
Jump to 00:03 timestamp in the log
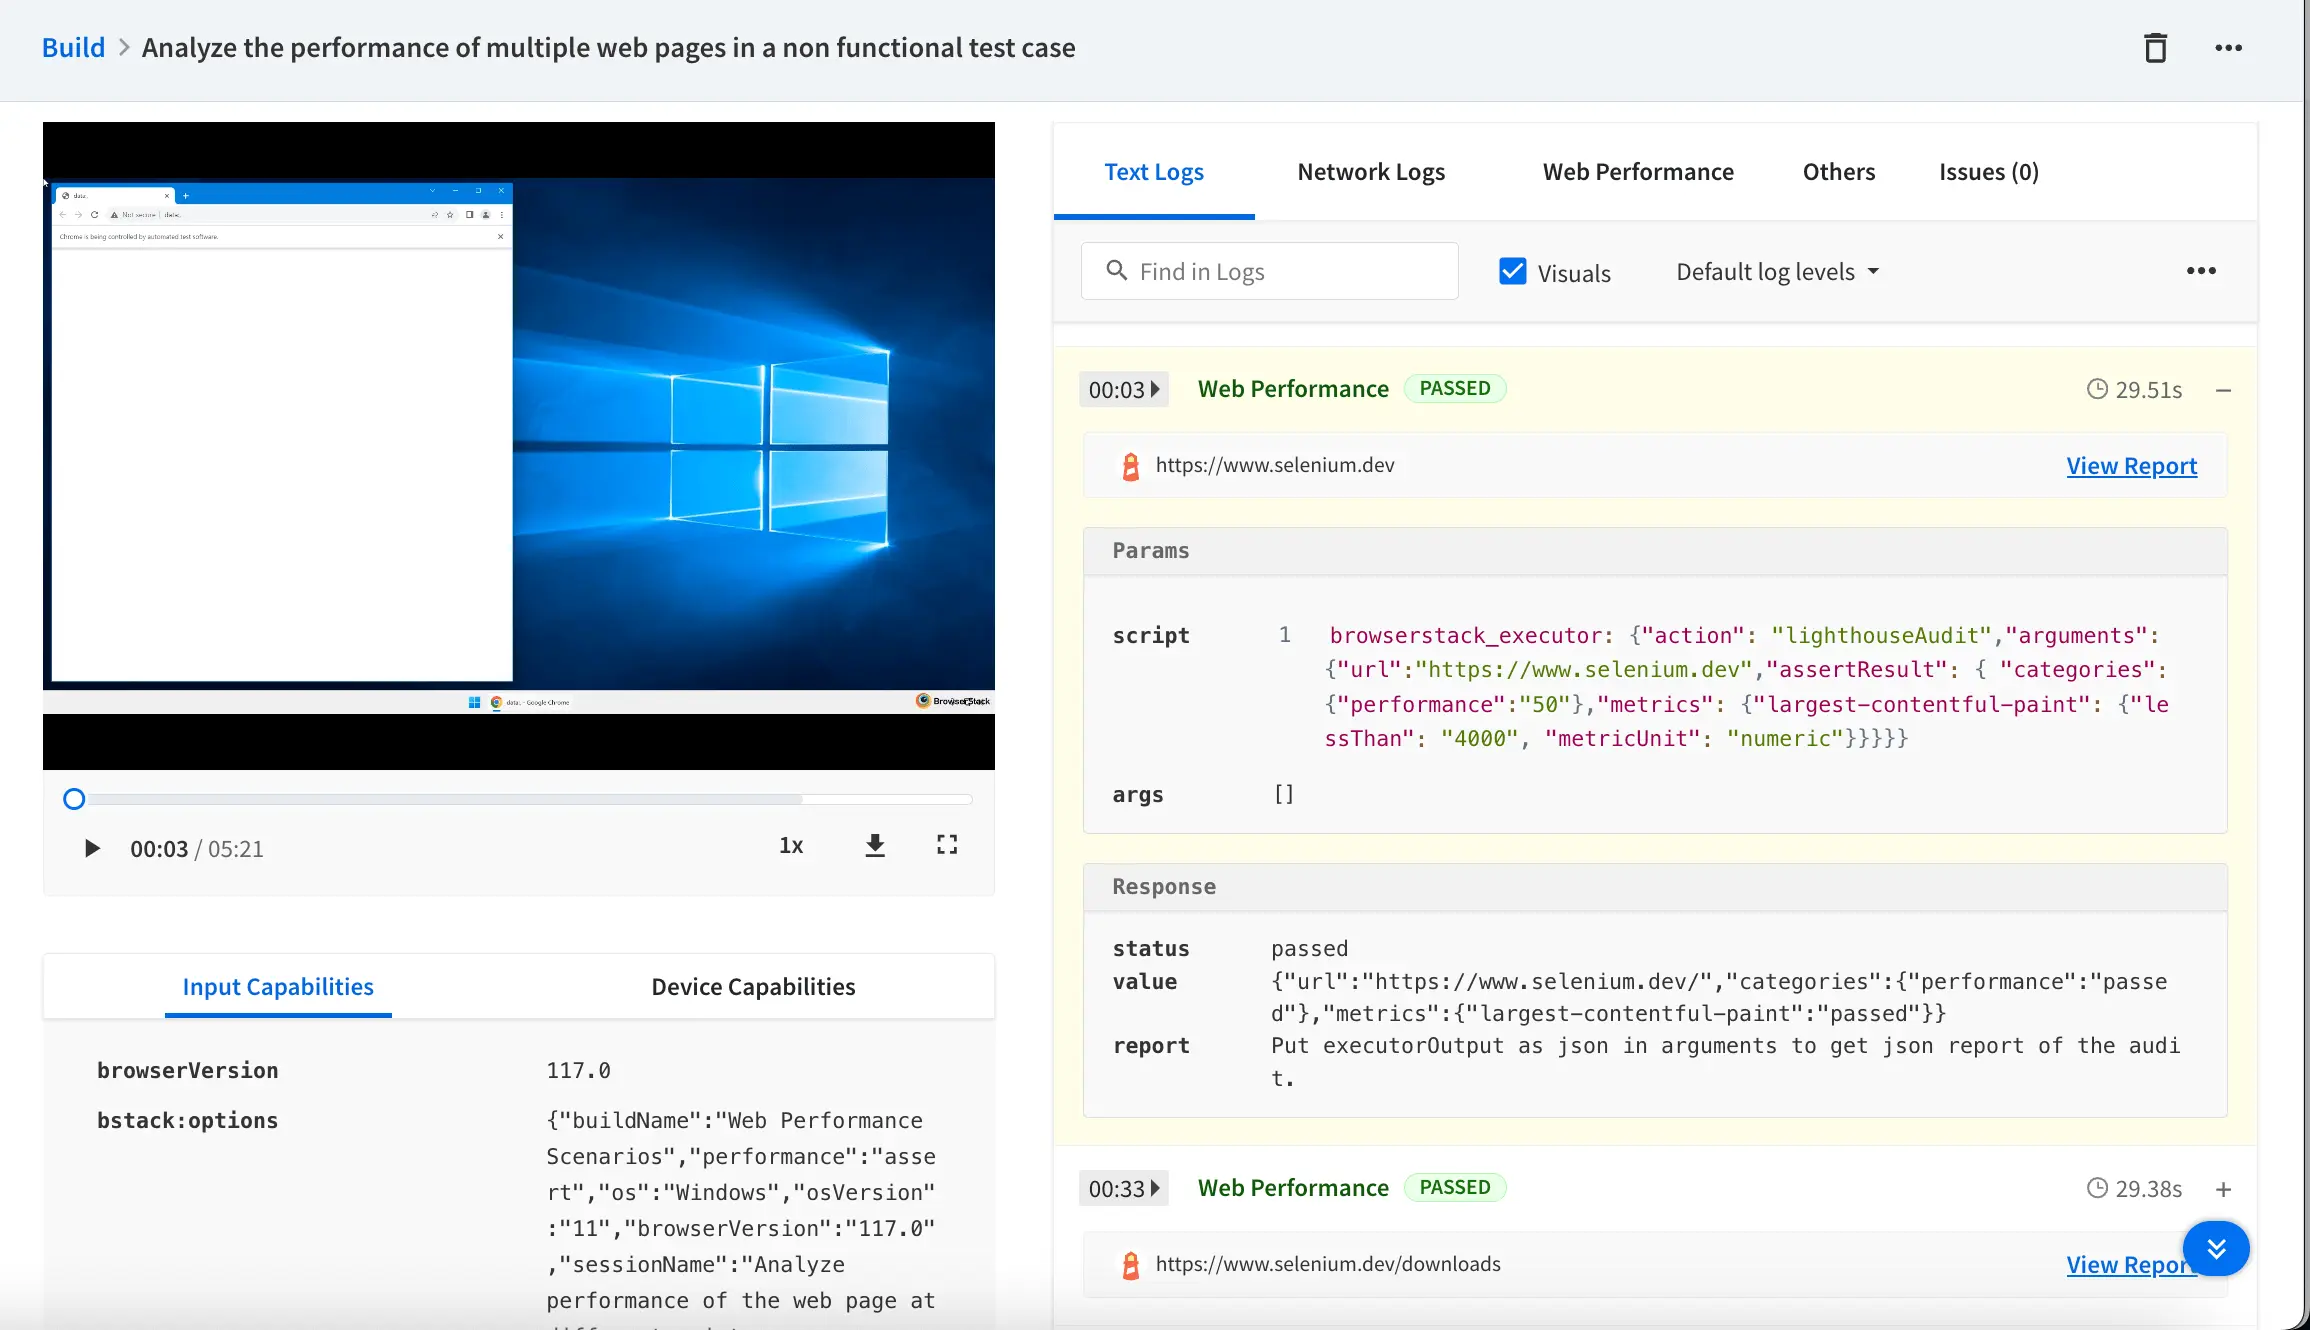point(1123,390)
